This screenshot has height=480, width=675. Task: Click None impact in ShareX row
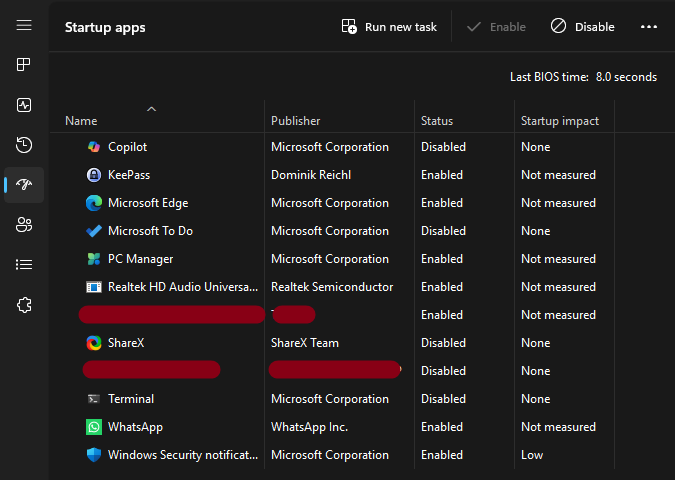pos(536,343)
